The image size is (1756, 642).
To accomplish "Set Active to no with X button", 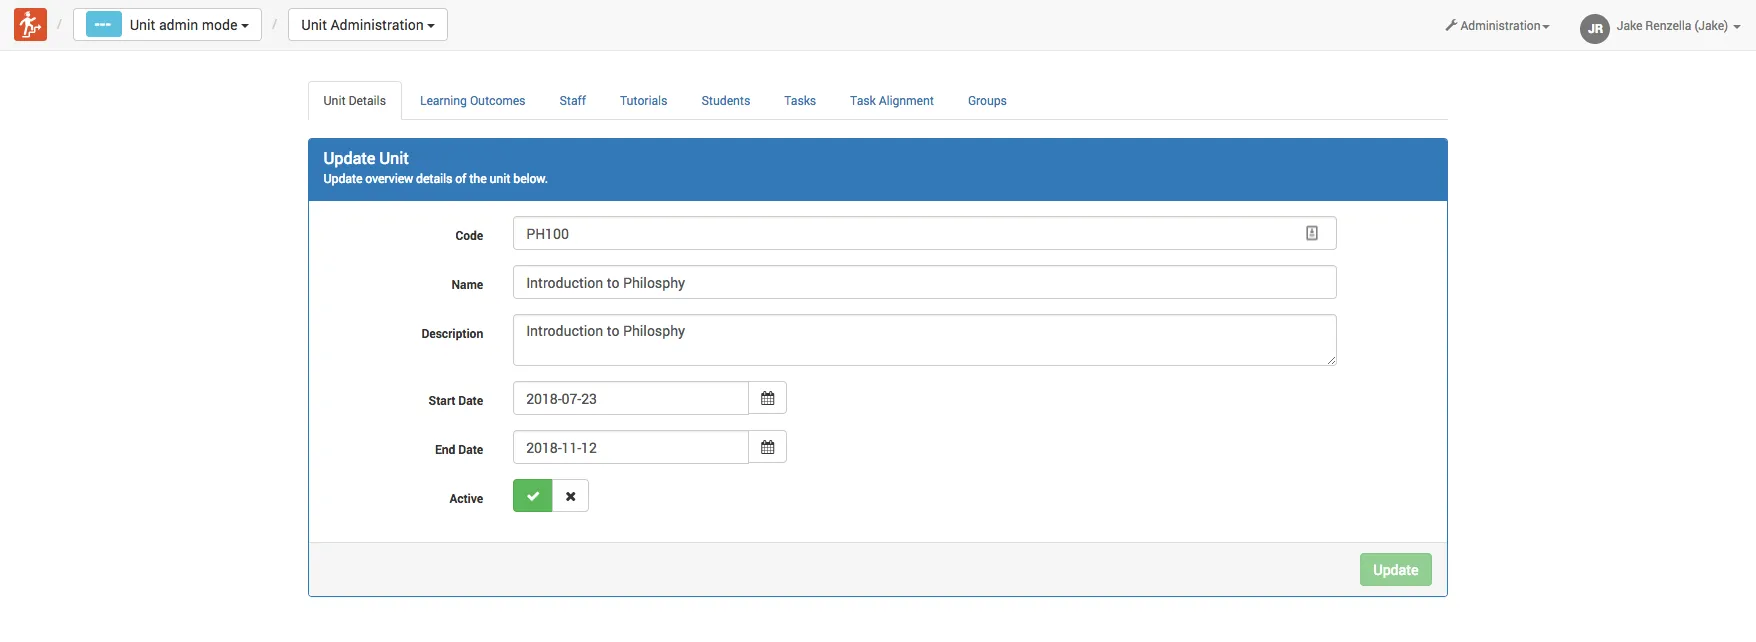I will 571,496.
